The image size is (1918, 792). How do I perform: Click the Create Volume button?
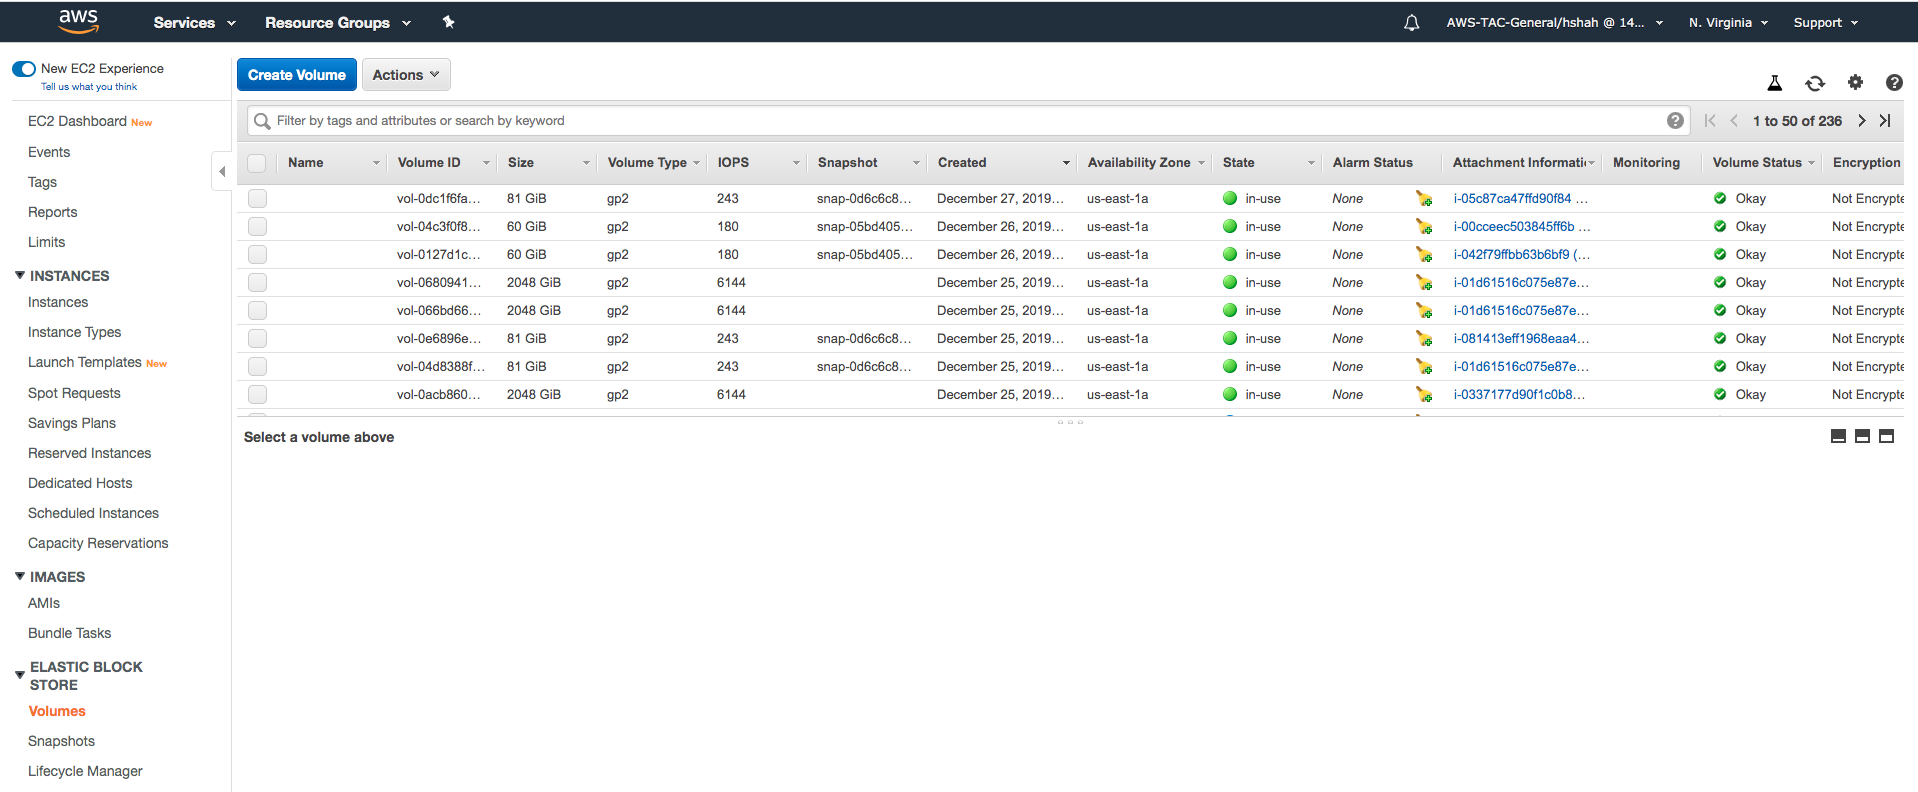(x=296, y=75)
